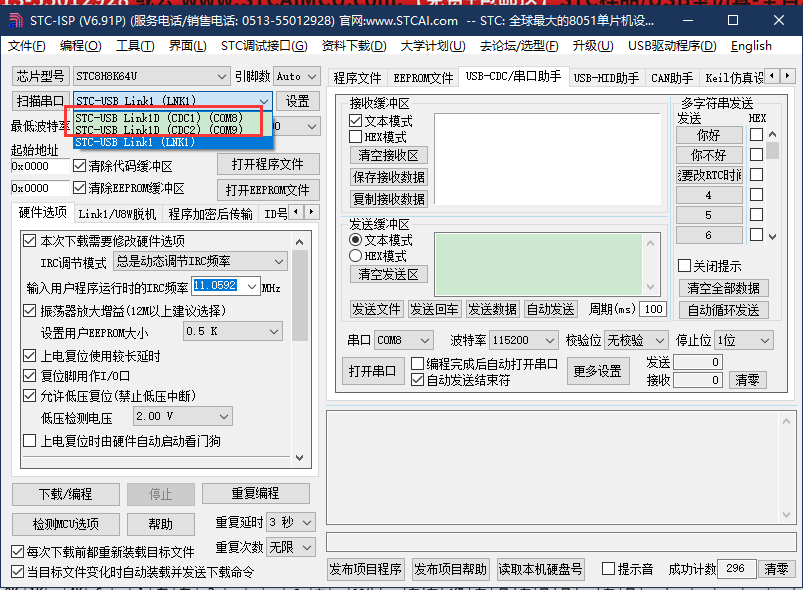The image size is (803, 590).
Task: Open the IRC frequency 11.0592 dropdown
Action: [251, 286]
